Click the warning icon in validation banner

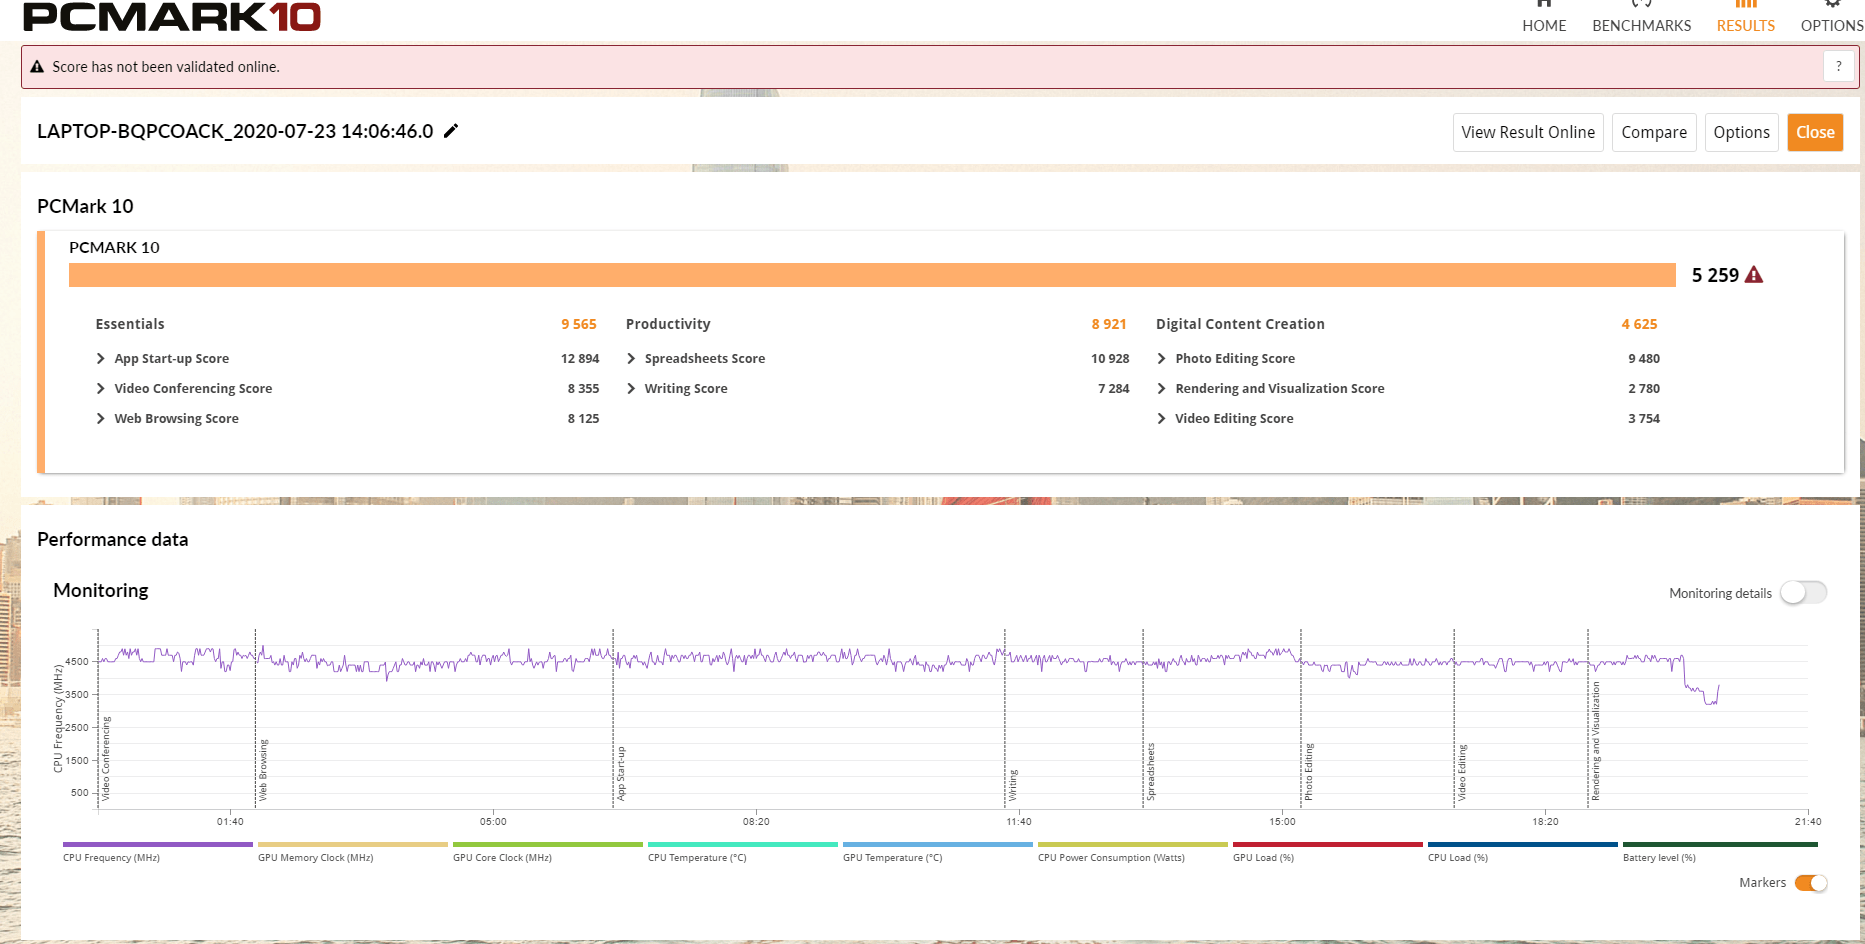pos(37,67)
